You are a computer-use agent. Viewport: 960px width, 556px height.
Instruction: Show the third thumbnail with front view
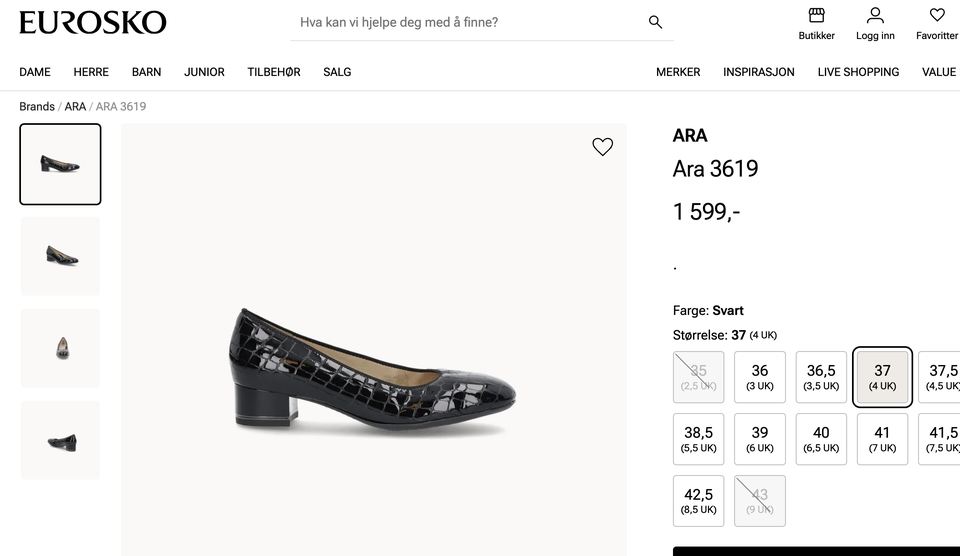coord(60,348)
